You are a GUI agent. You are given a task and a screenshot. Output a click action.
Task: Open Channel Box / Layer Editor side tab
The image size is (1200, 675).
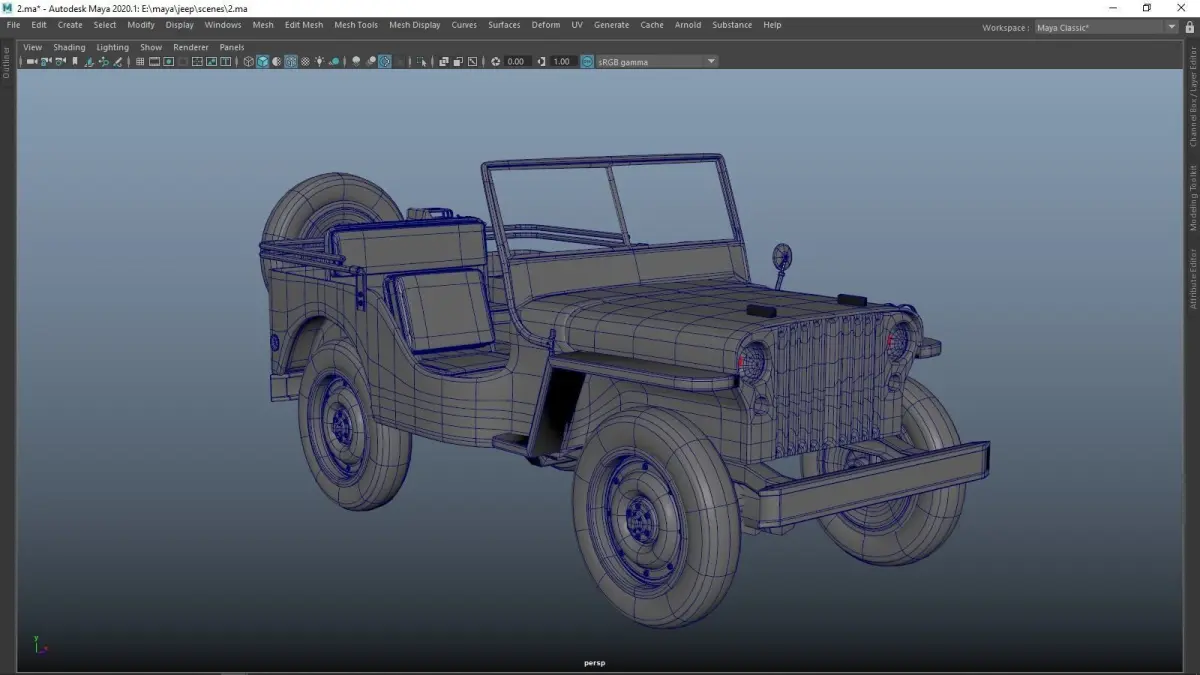click(x=1192, y=96)
